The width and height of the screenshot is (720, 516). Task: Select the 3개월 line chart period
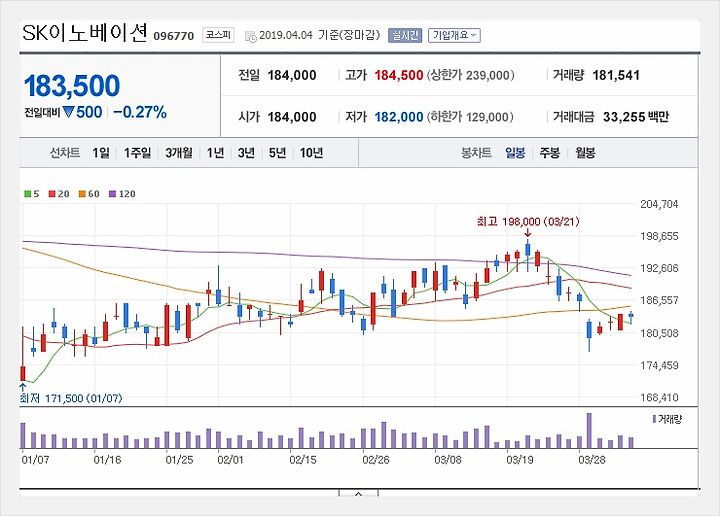click(x=179, y=152)
